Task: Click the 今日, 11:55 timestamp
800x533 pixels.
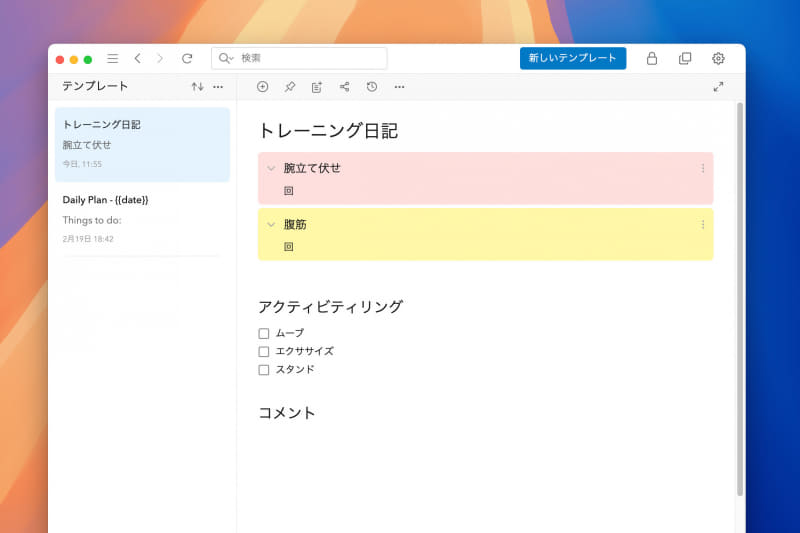Action: [x=82, y=164]
